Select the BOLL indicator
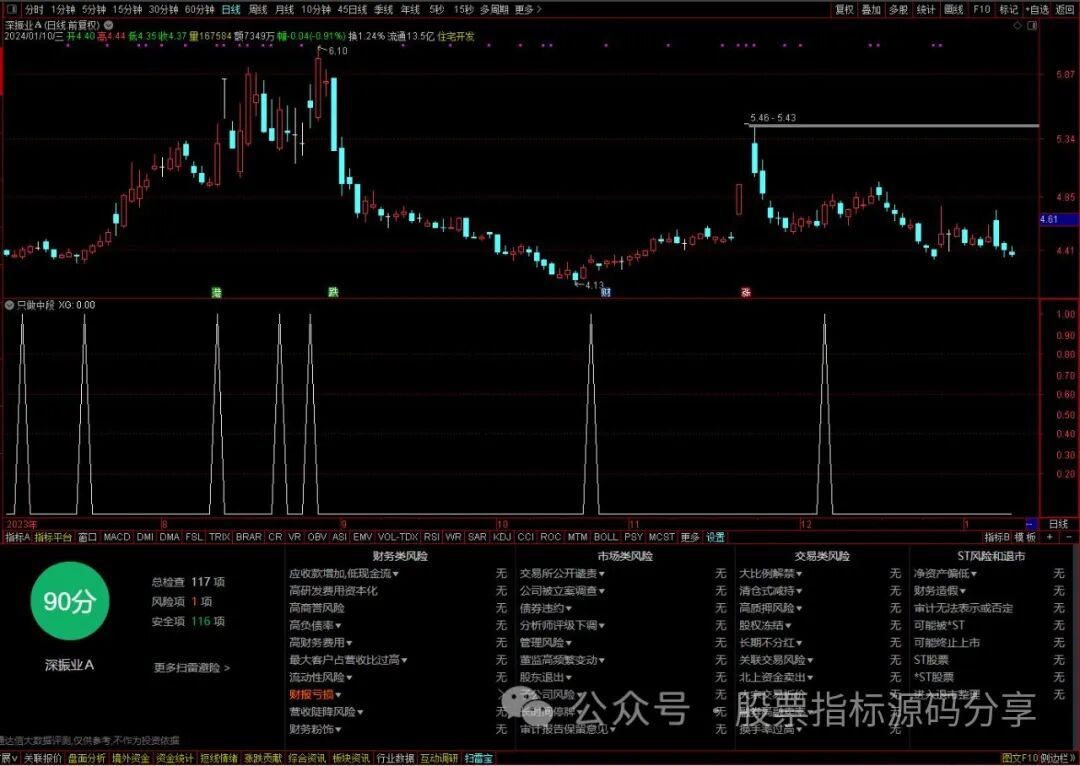This screenshot has width=1080, height=766. click(605, 537)
